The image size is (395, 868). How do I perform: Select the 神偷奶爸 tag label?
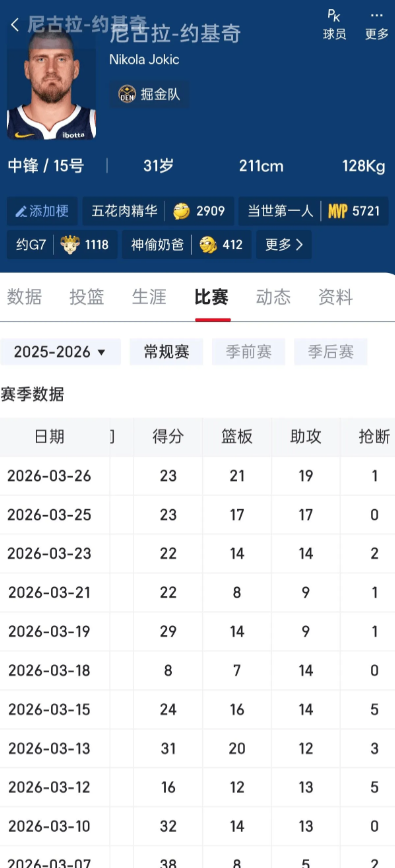coord(158,244)
